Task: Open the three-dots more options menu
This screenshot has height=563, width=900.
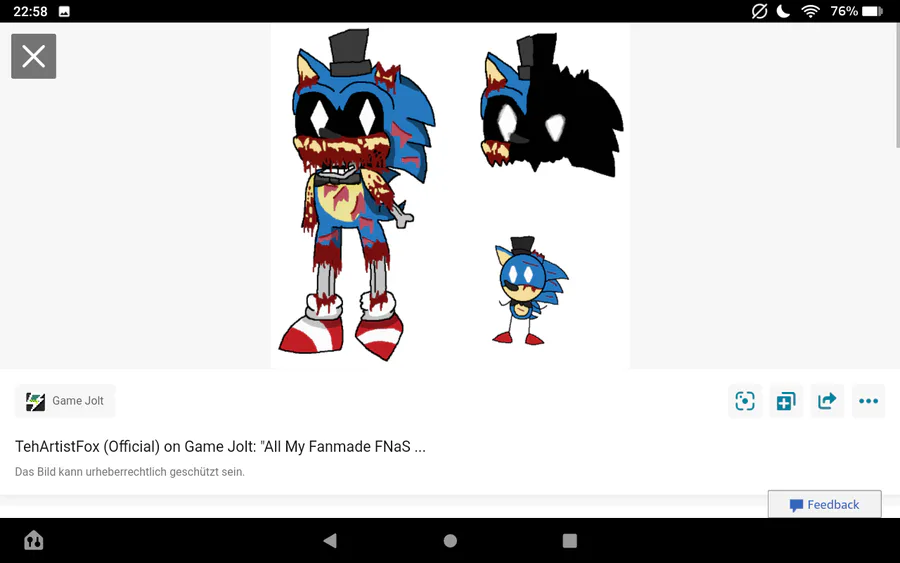Action: 868,401
